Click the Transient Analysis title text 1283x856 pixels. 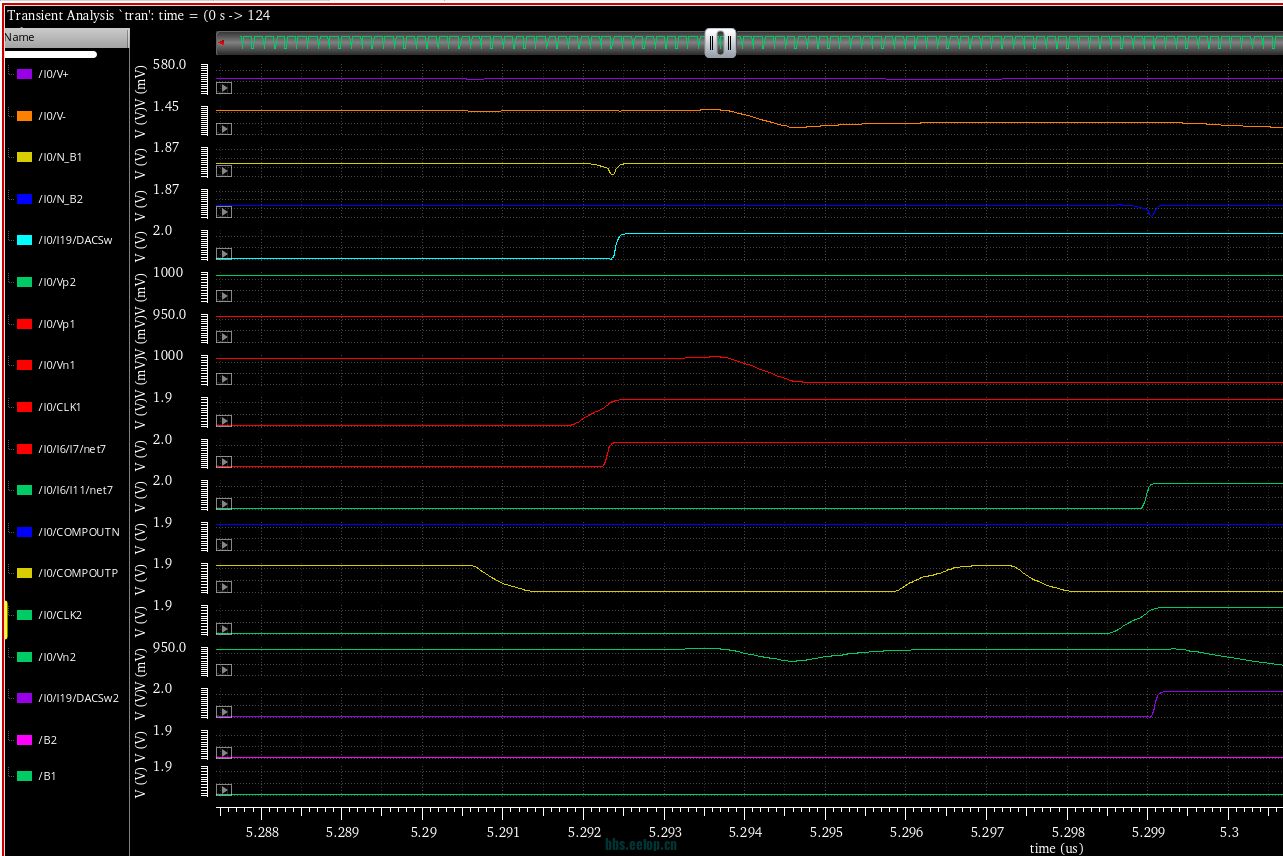coord(138,15)
